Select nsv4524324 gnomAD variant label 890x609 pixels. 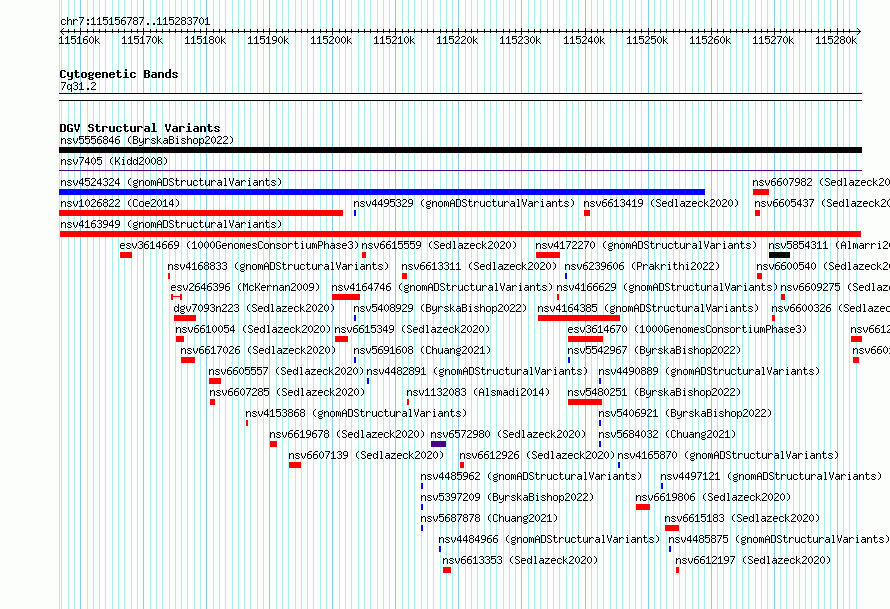click(171, 182)
